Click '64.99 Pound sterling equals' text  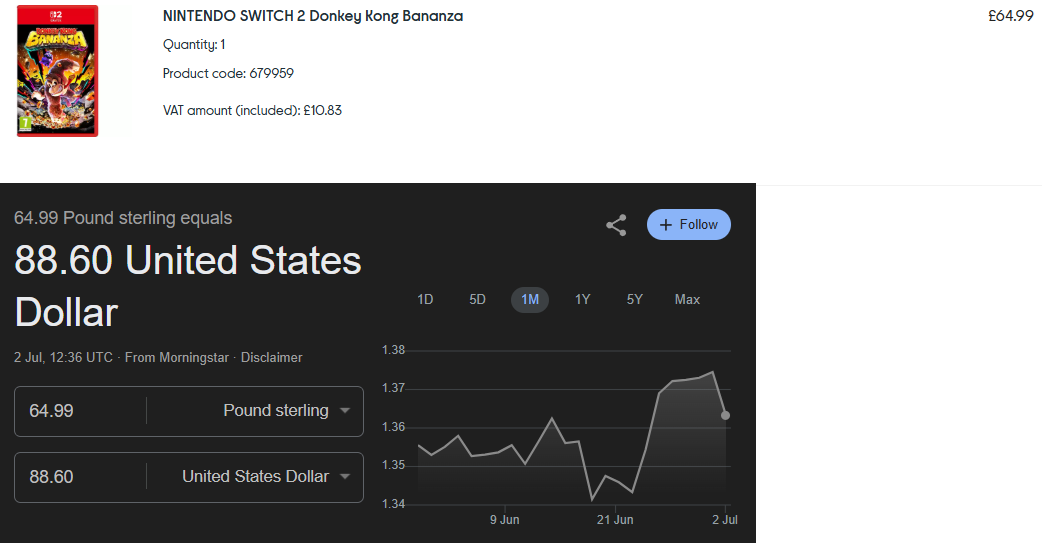click(123, 218)
